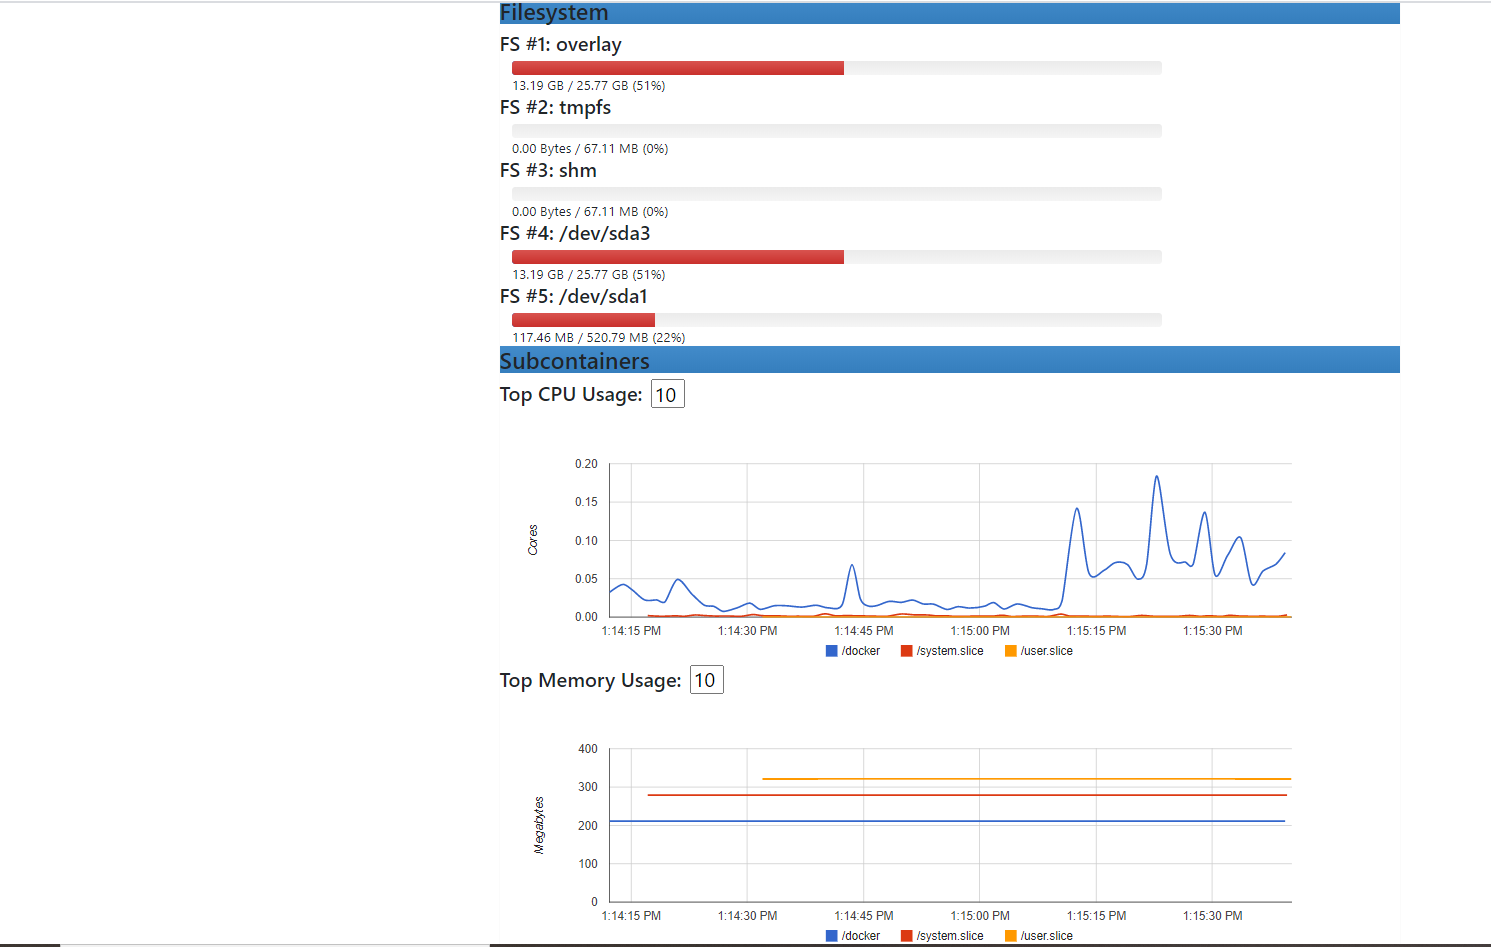
Task: Click the FS #2: tmpfs label
Action: 555,107
